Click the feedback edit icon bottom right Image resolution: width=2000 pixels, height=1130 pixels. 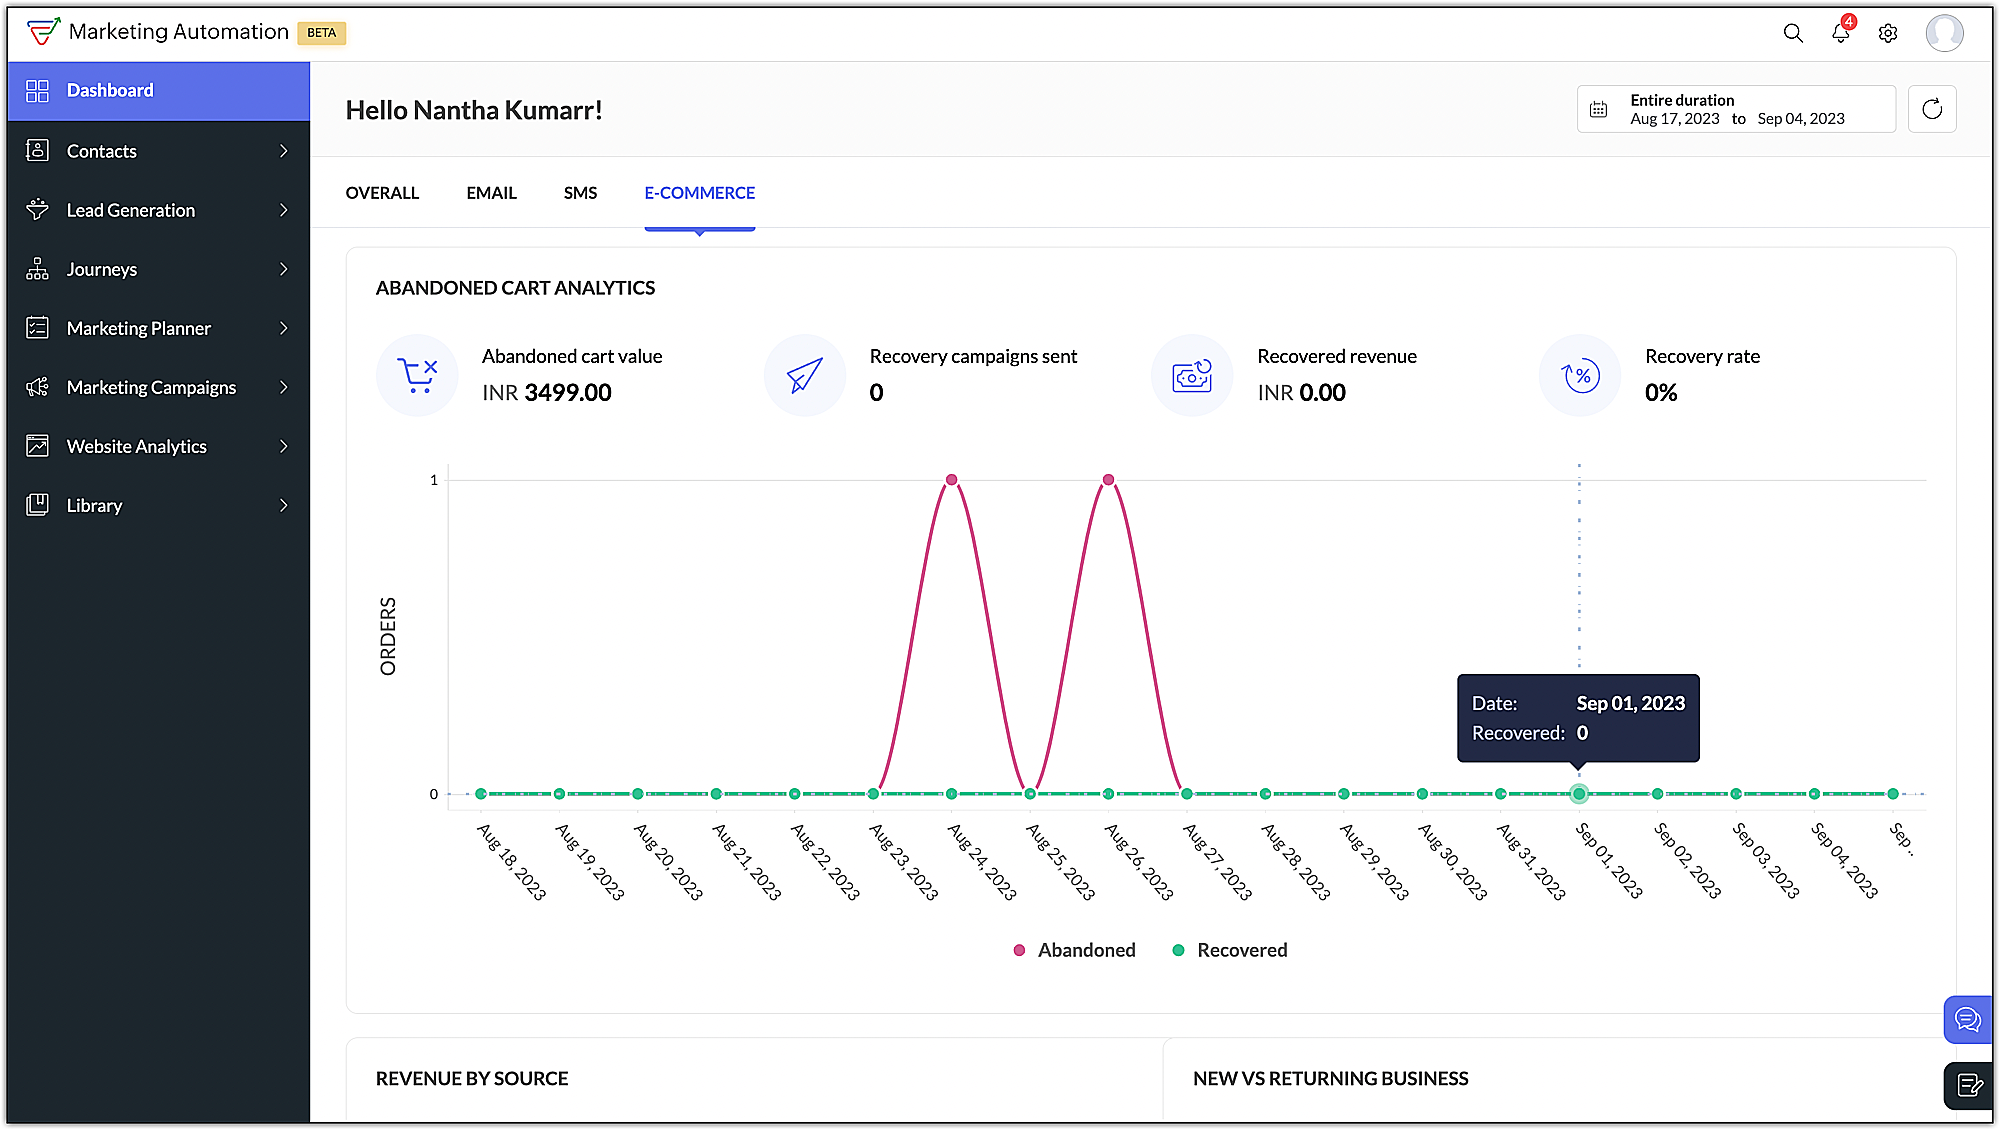(x=1969, y=1085)
